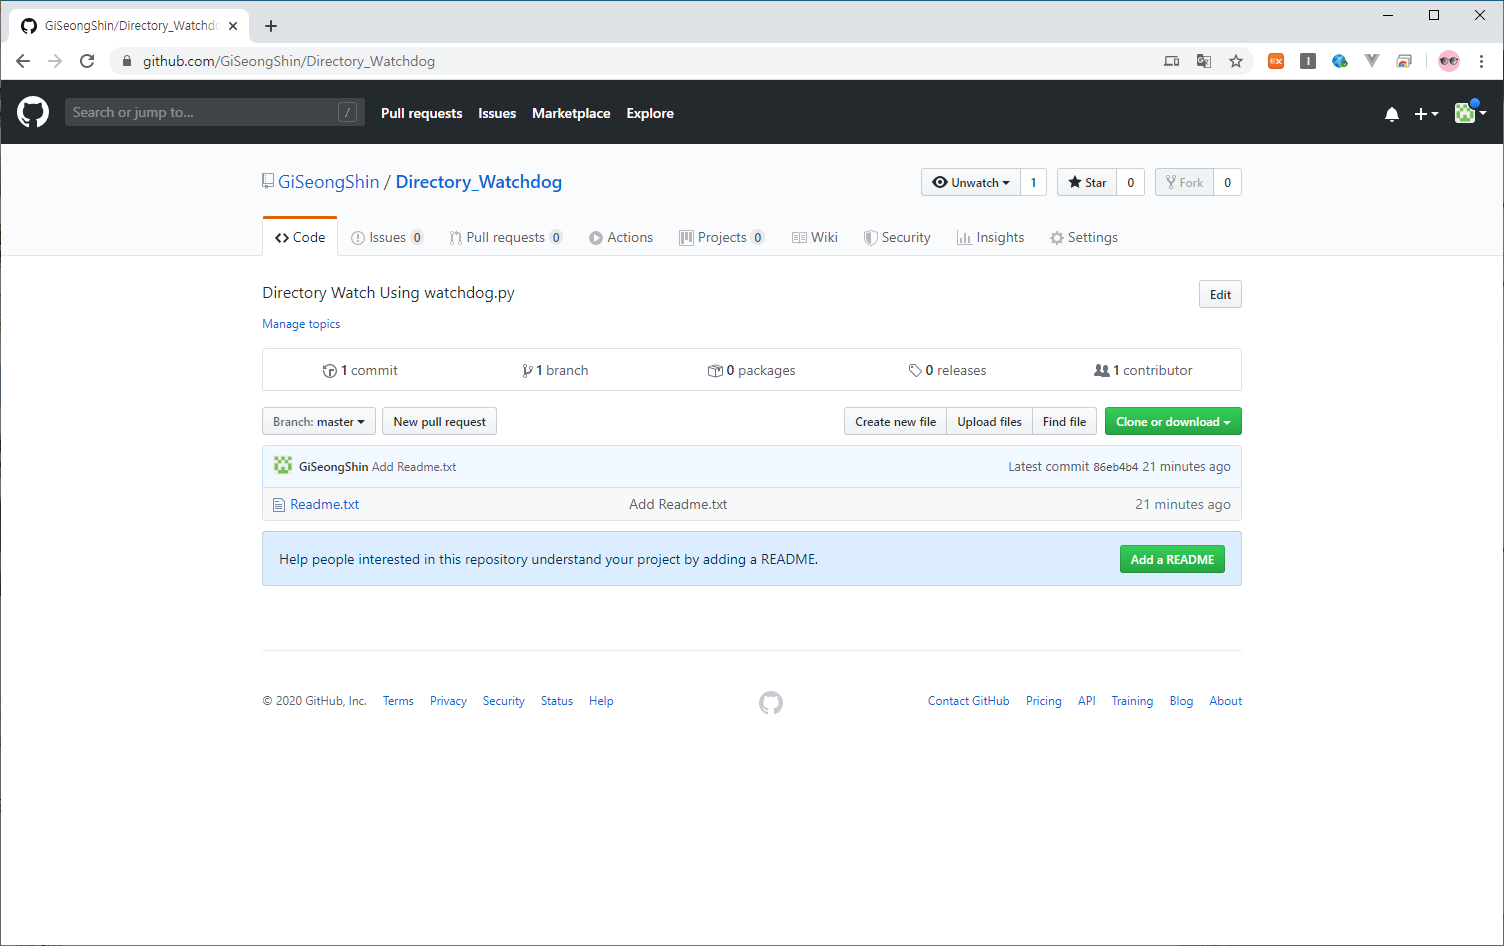Switch to the repository Pull requests tab
This screenshot has width=1504, height=946.
pyautogui.click(x=506, y=237)
